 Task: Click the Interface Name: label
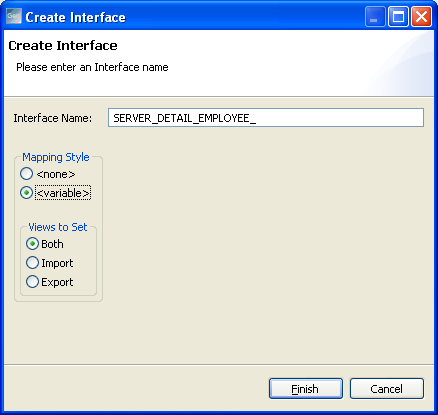(x=53, y=118)
